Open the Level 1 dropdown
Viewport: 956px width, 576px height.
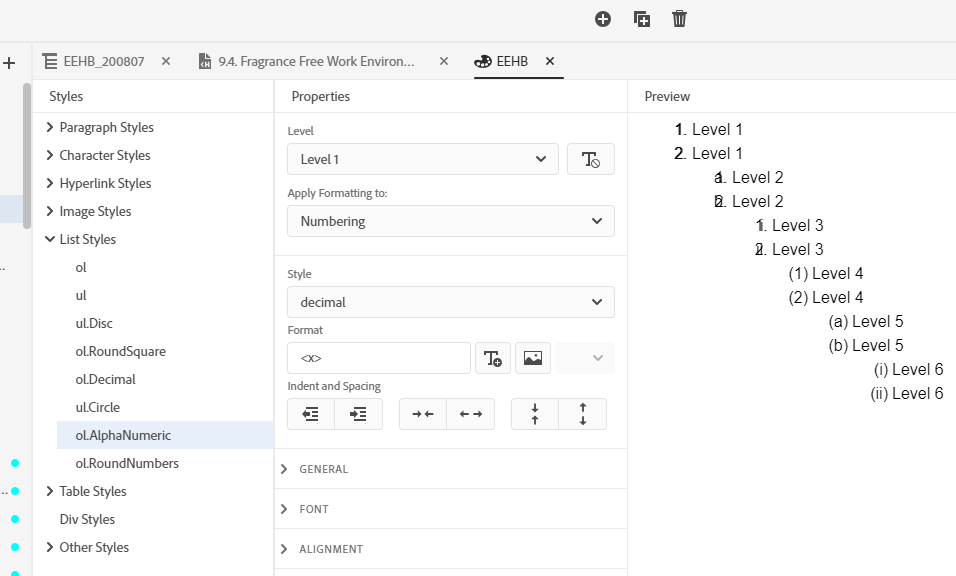pos(422,159)
